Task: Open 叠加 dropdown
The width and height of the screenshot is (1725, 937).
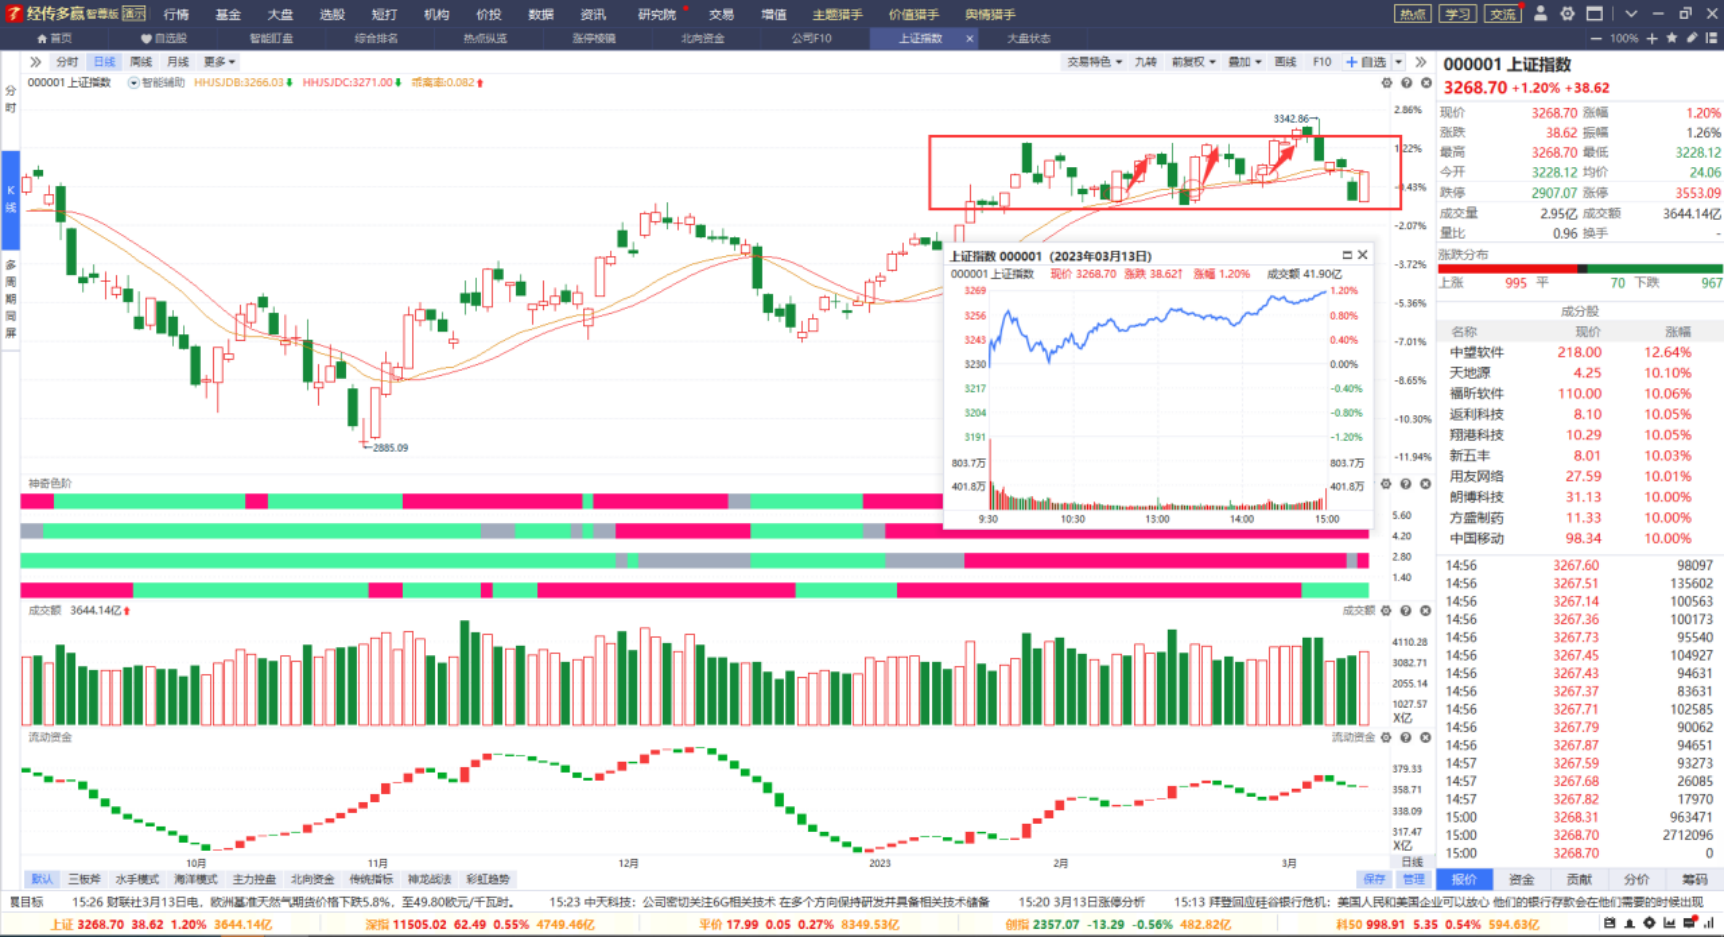Action: click(x=1244, y=62)
